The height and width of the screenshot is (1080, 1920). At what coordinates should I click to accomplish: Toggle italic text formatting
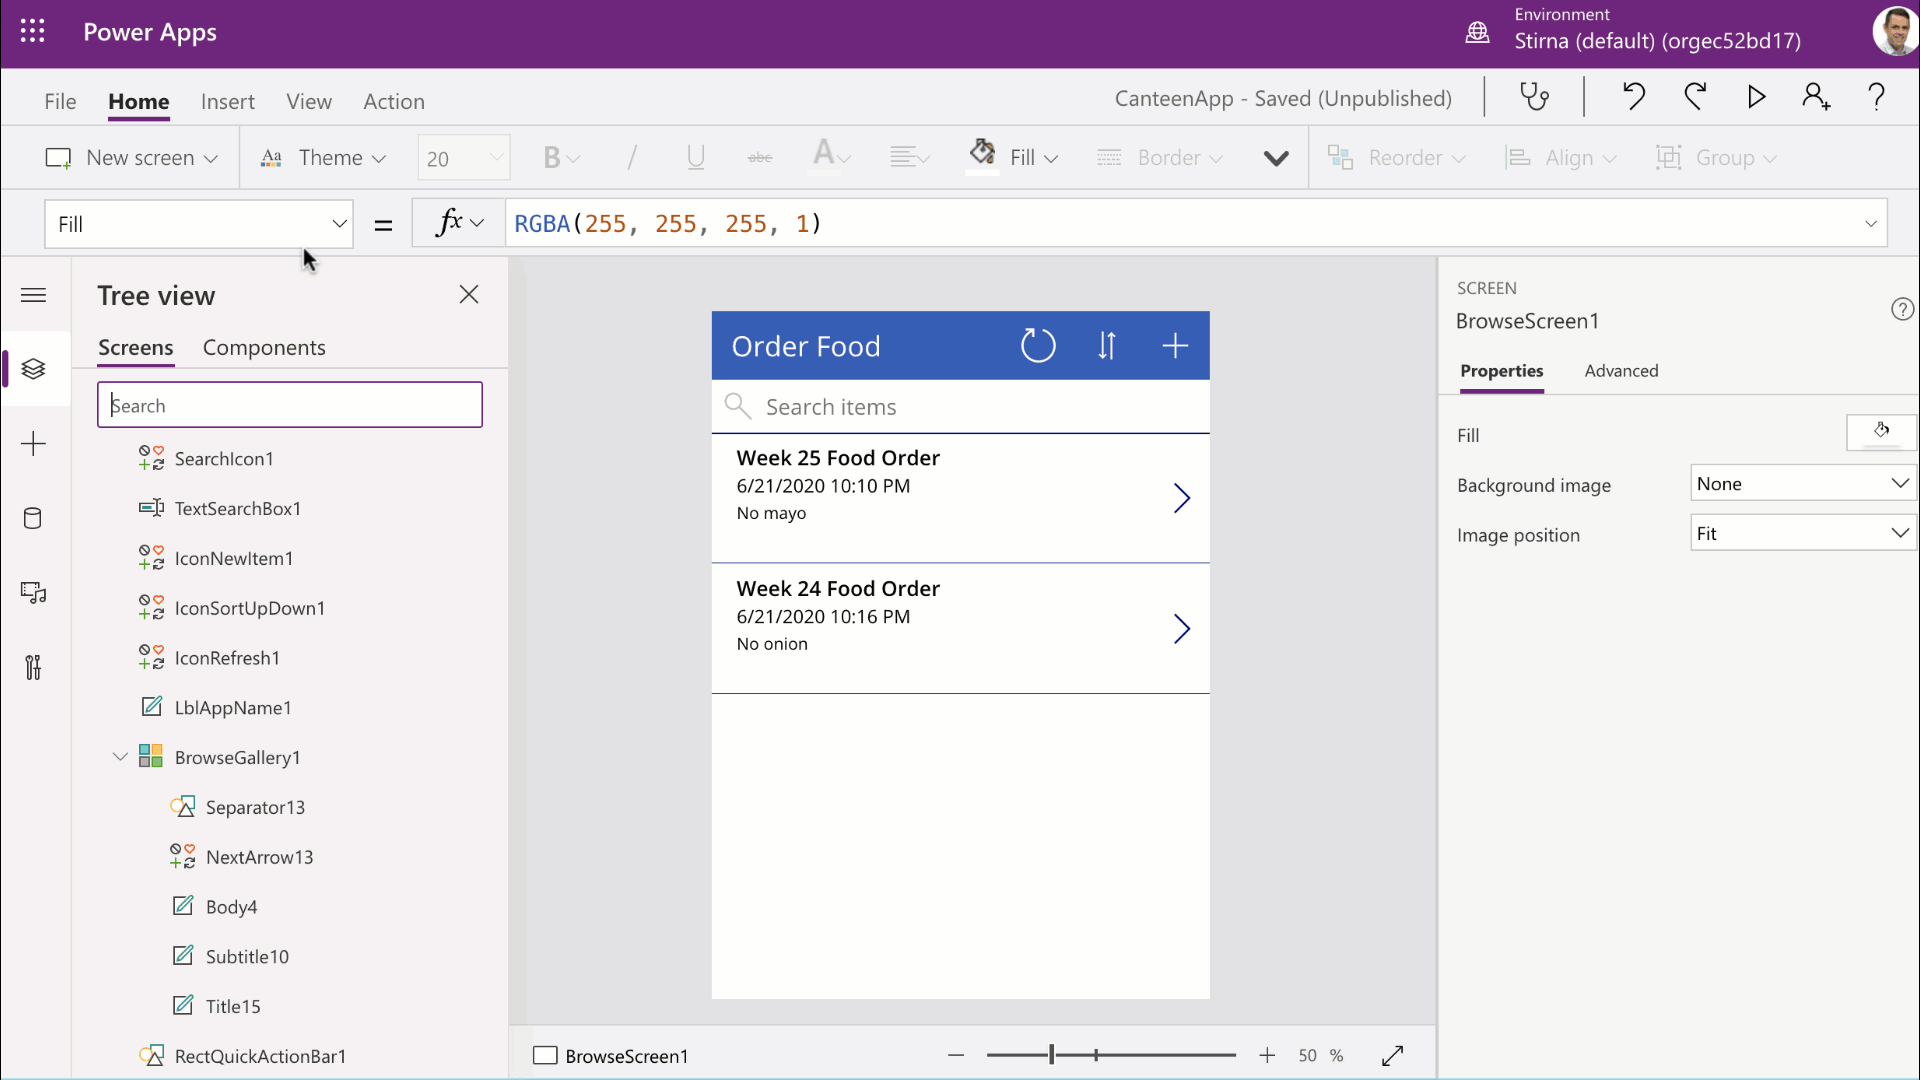tap(632, 158)
